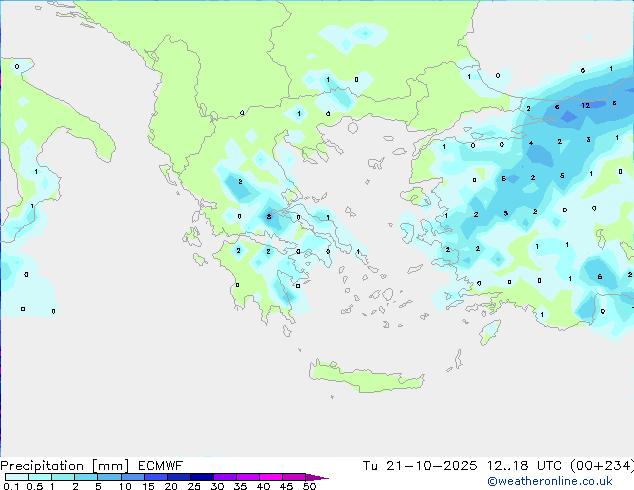Image resolution: width=634 pixels, height=490 pixels.
Task: Pick the 5–10 mm legend swatch
Action: pos(109,477)
